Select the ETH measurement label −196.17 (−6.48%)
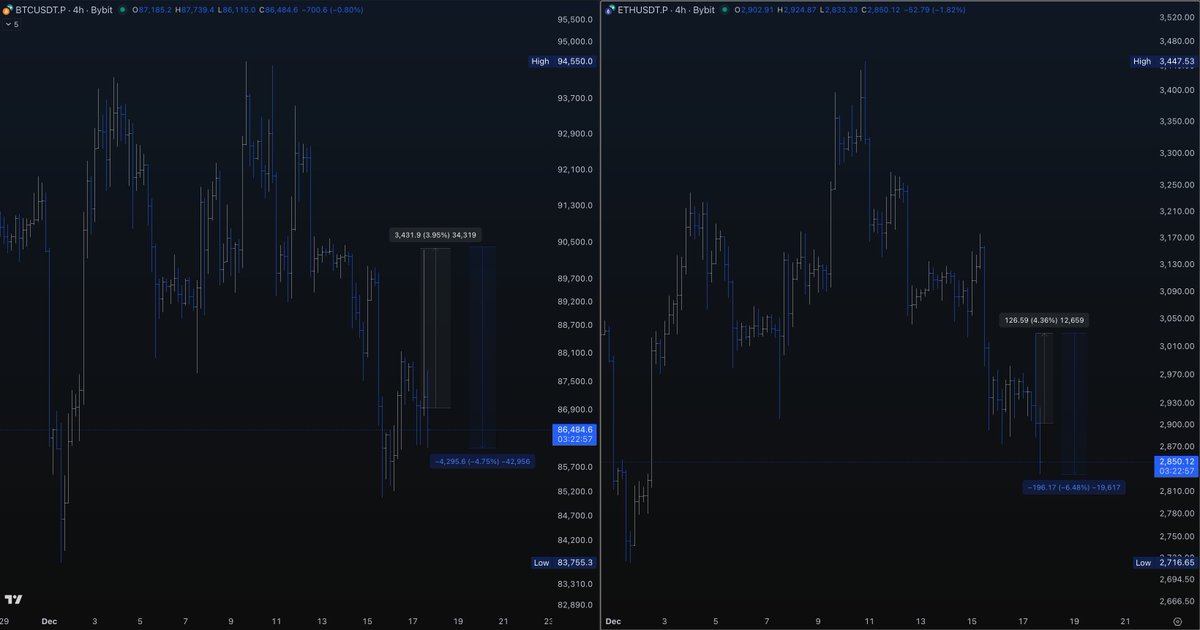The height and width of the screenshot is (630, 1200). 1074,487
